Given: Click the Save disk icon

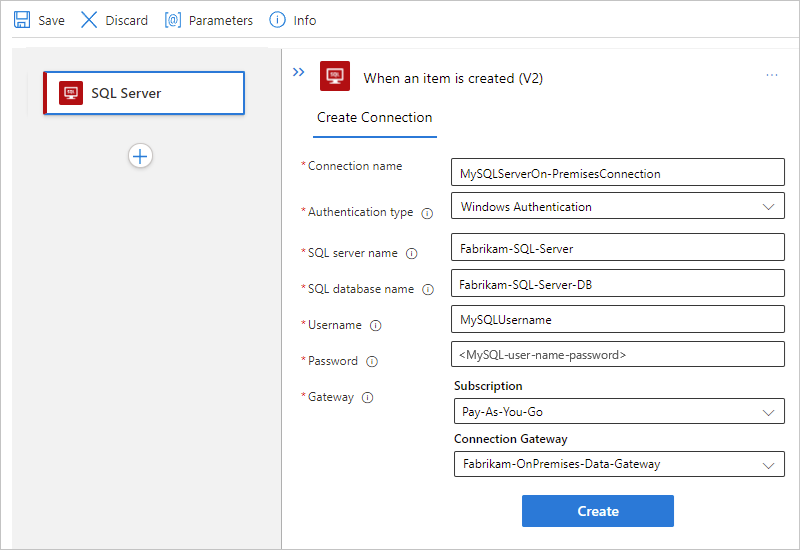Looking at the screenshot, I should click(21, 20).
